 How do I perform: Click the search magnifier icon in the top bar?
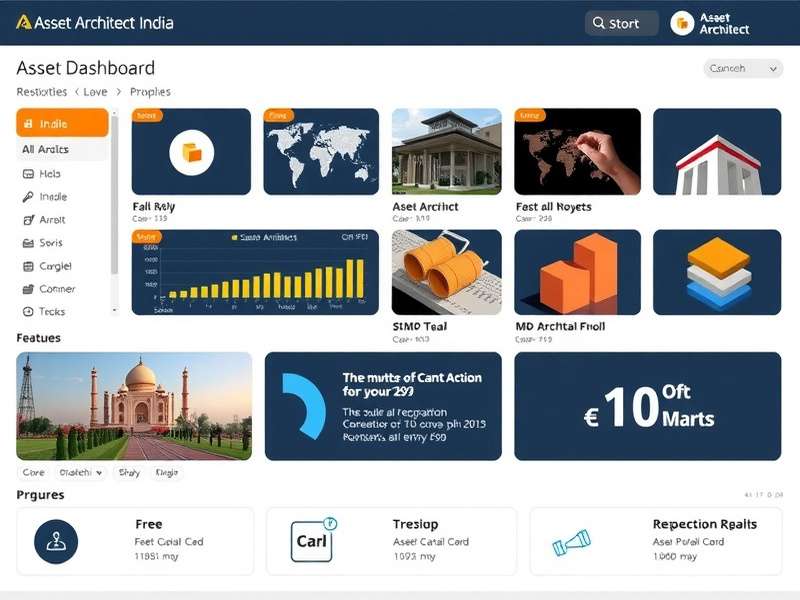pyautogui.click(x=598, y=22)
